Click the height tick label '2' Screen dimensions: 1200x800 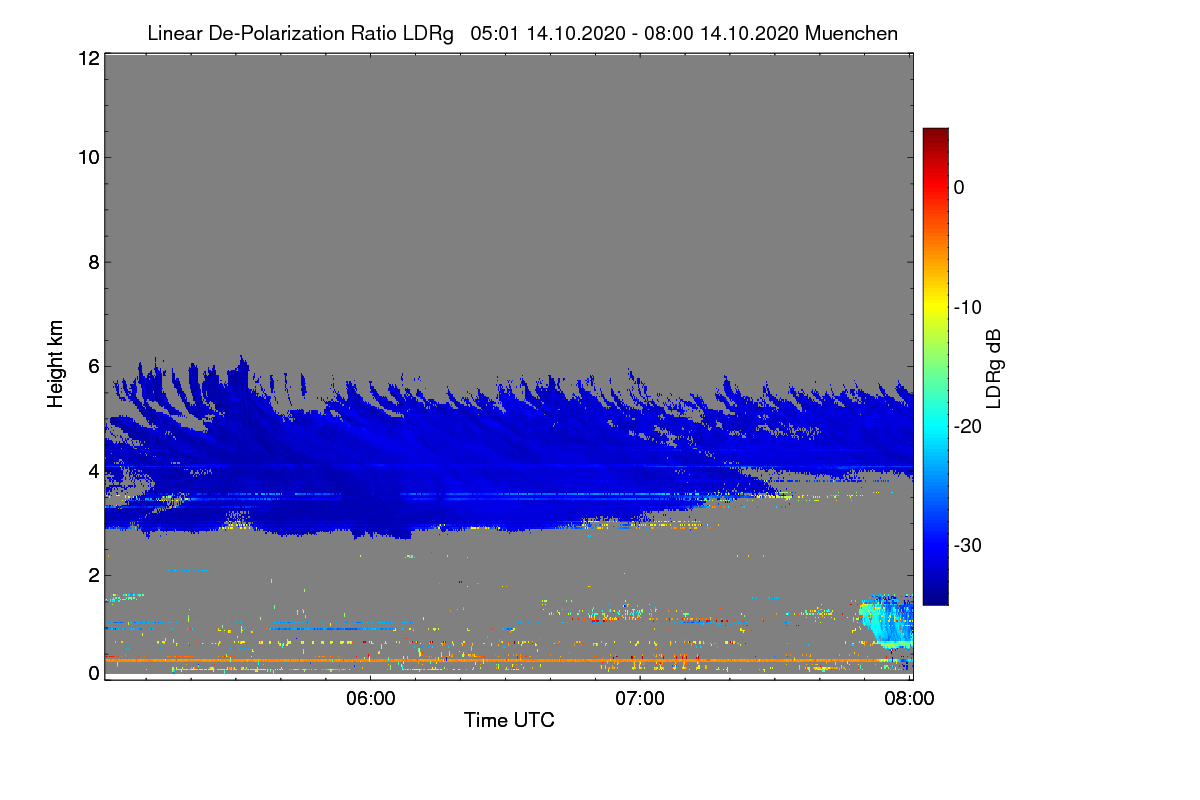pos(92,574)
